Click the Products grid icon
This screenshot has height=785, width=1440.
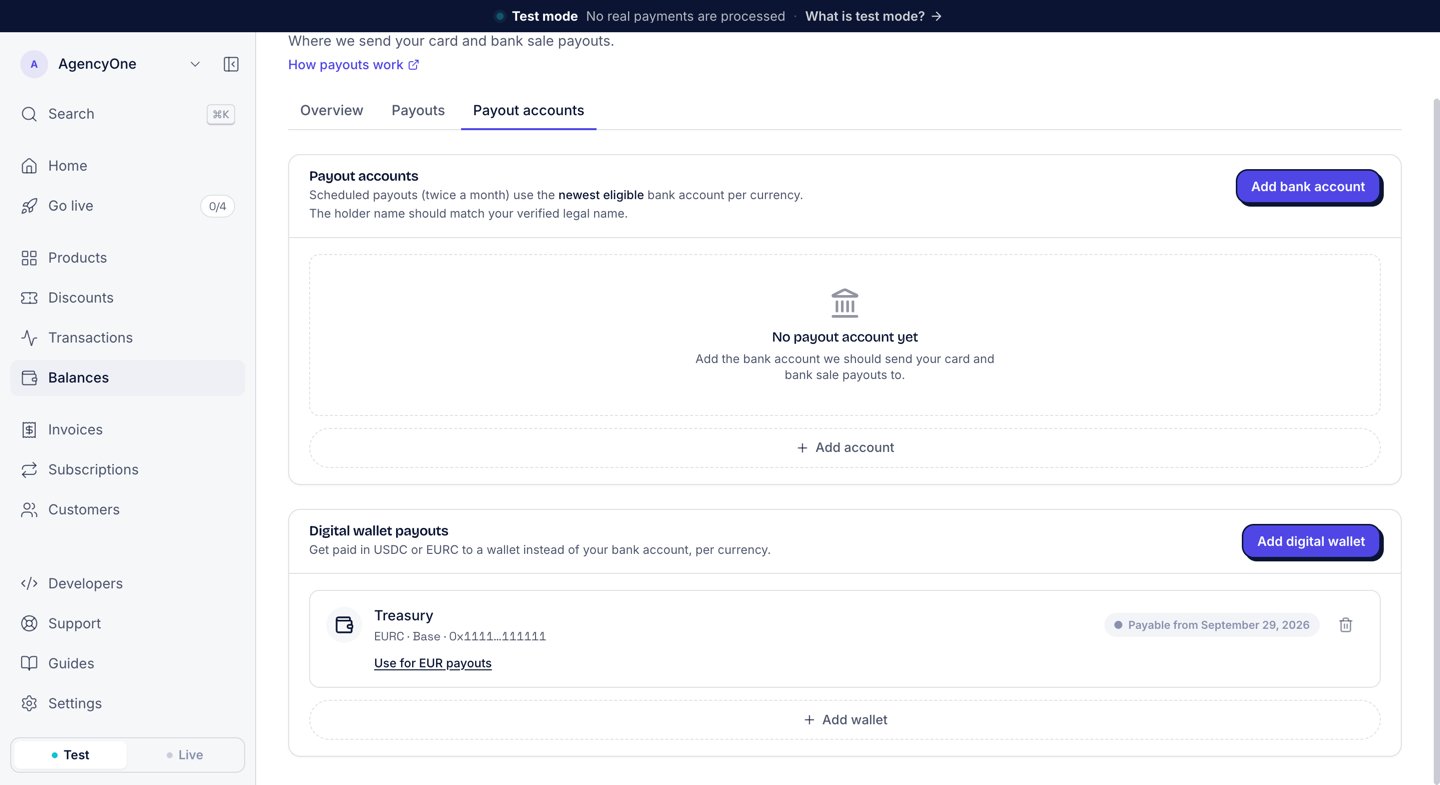point(29,258)
